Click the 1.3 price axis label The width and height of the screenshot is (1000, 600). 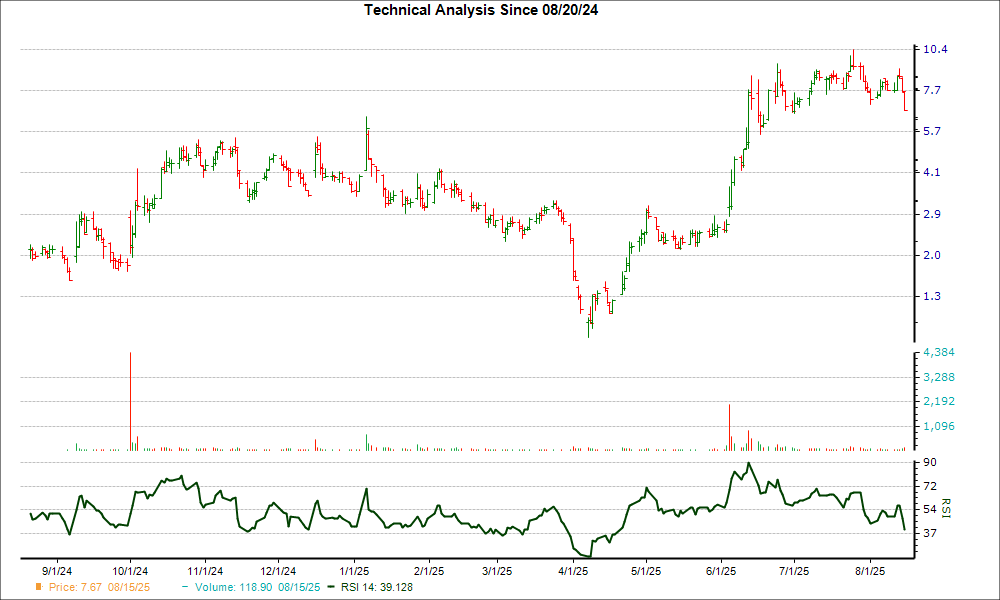[932, 296]
